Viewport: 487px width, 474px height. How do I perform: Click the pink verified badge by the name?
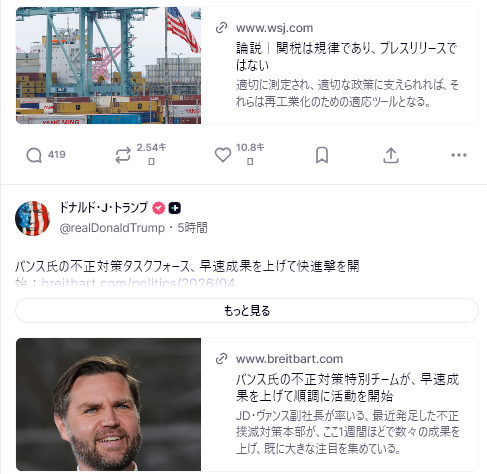pyautogui.click(x=159, y=208)
